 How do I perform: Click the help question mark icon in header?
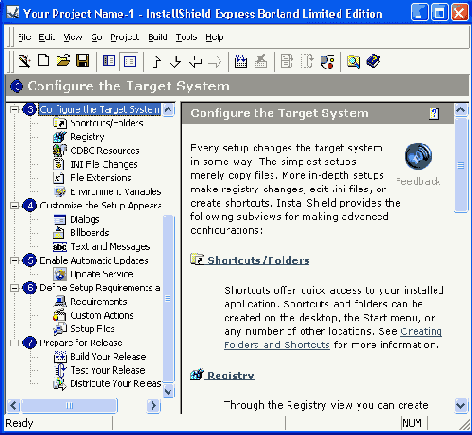pyautogui.click(x=434, y=113)
